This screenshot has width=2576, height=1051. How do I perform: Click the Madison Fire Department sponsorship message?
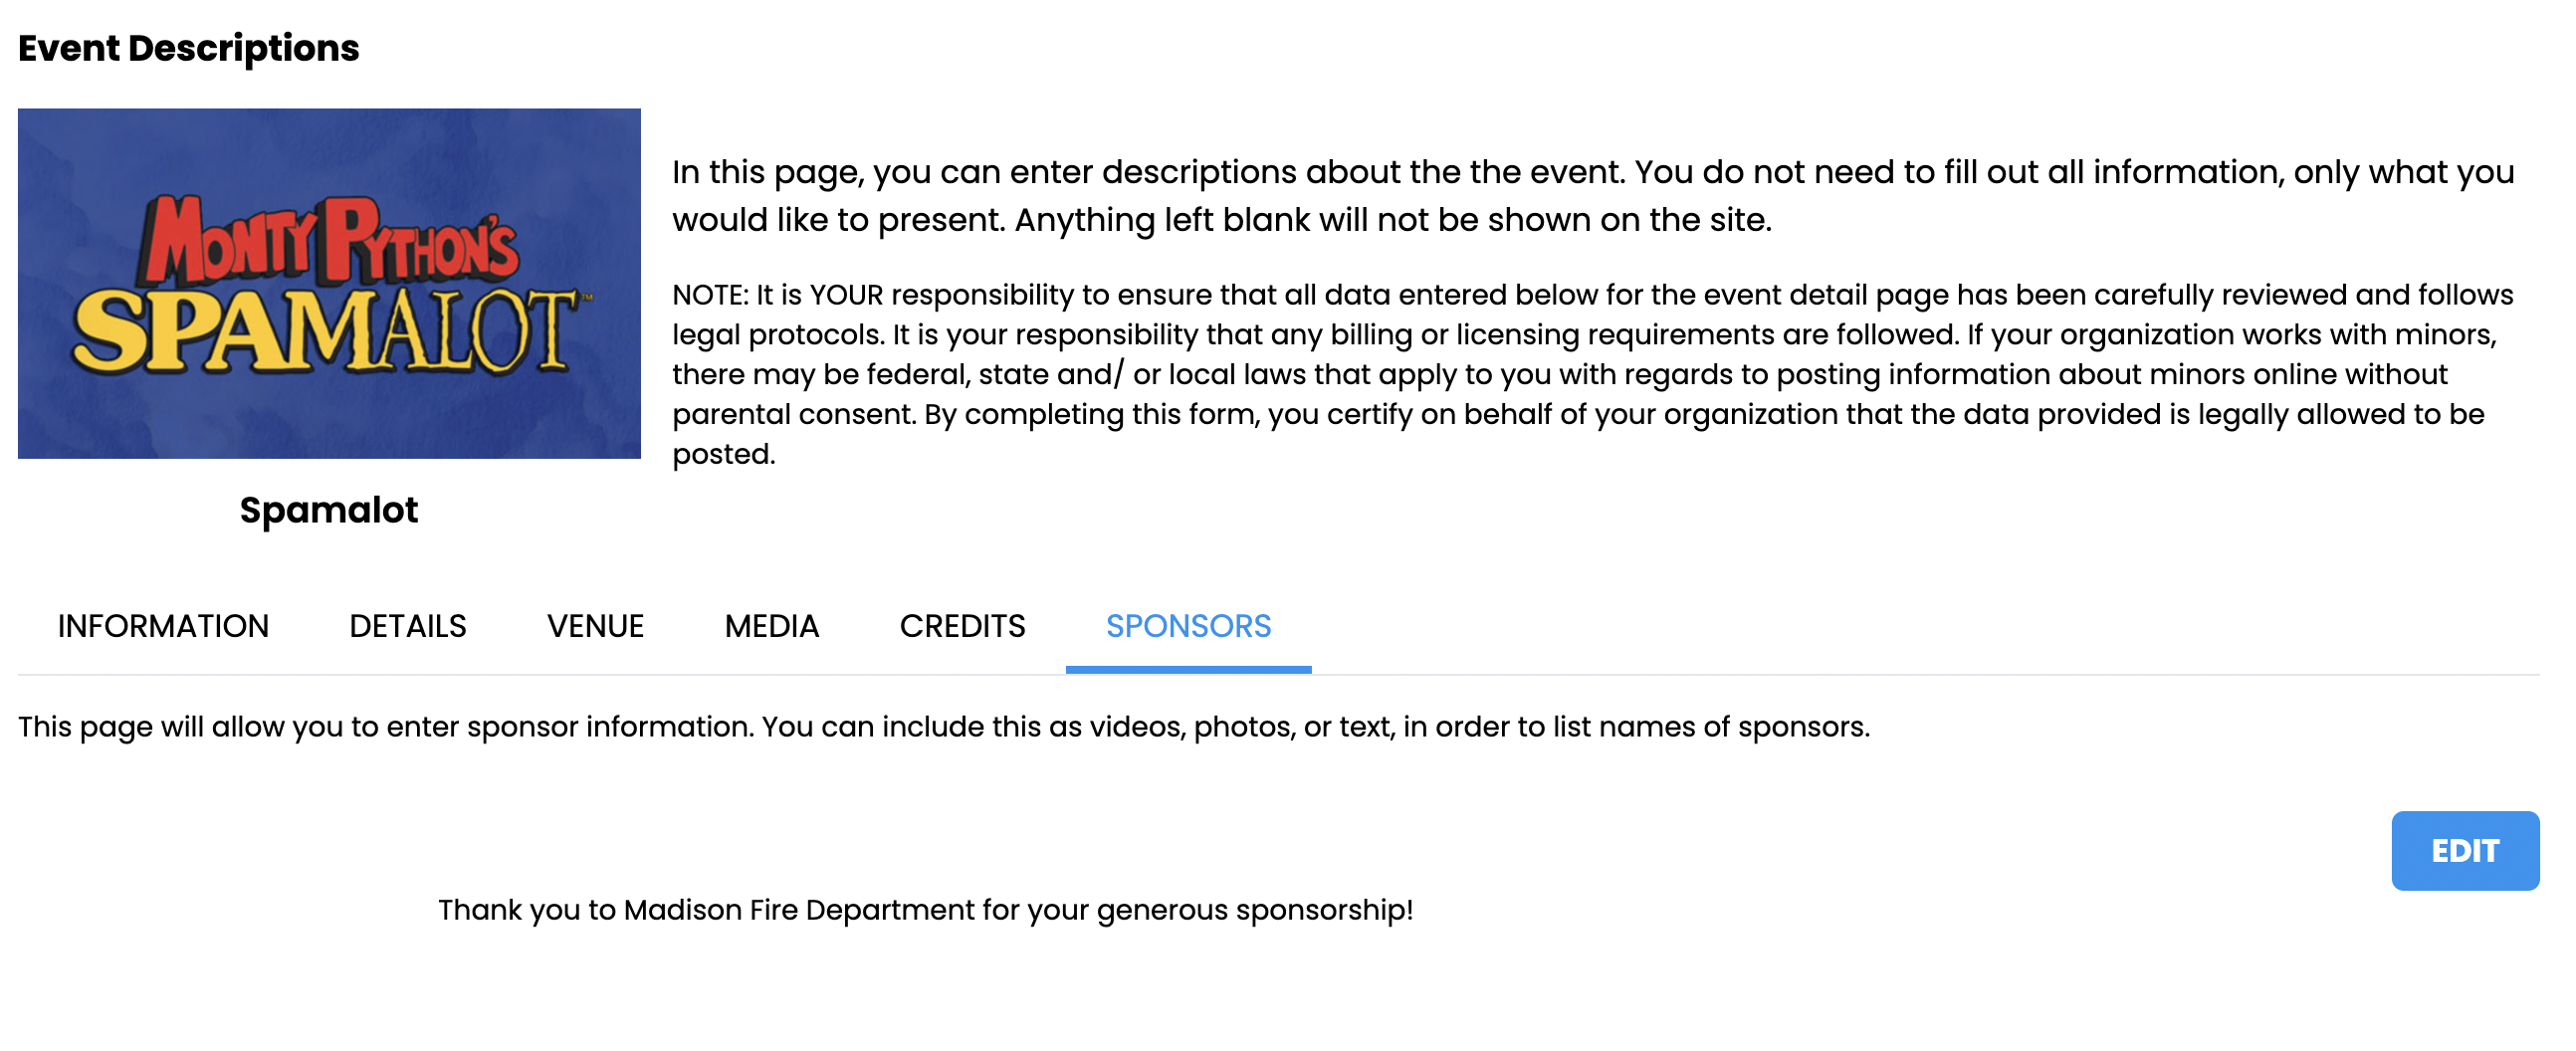click(x=925, y=910)
